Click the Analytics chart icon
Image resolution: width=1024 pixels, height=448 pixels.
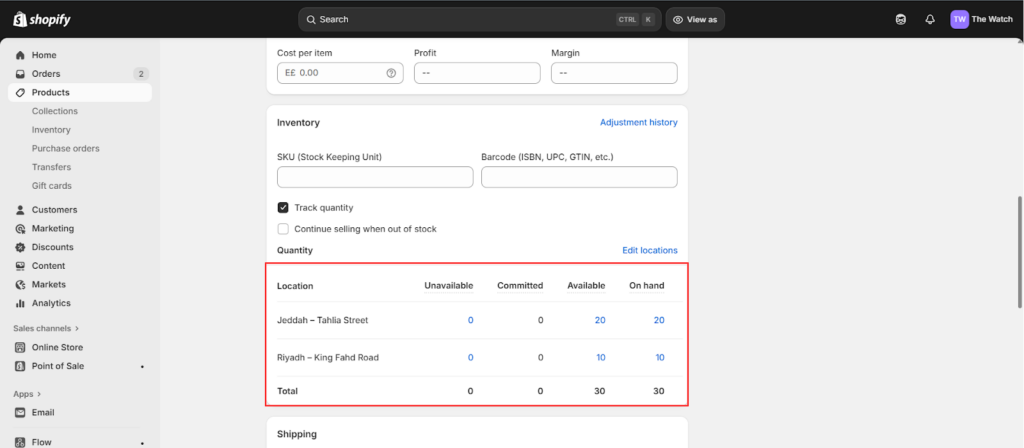(20, 303)
